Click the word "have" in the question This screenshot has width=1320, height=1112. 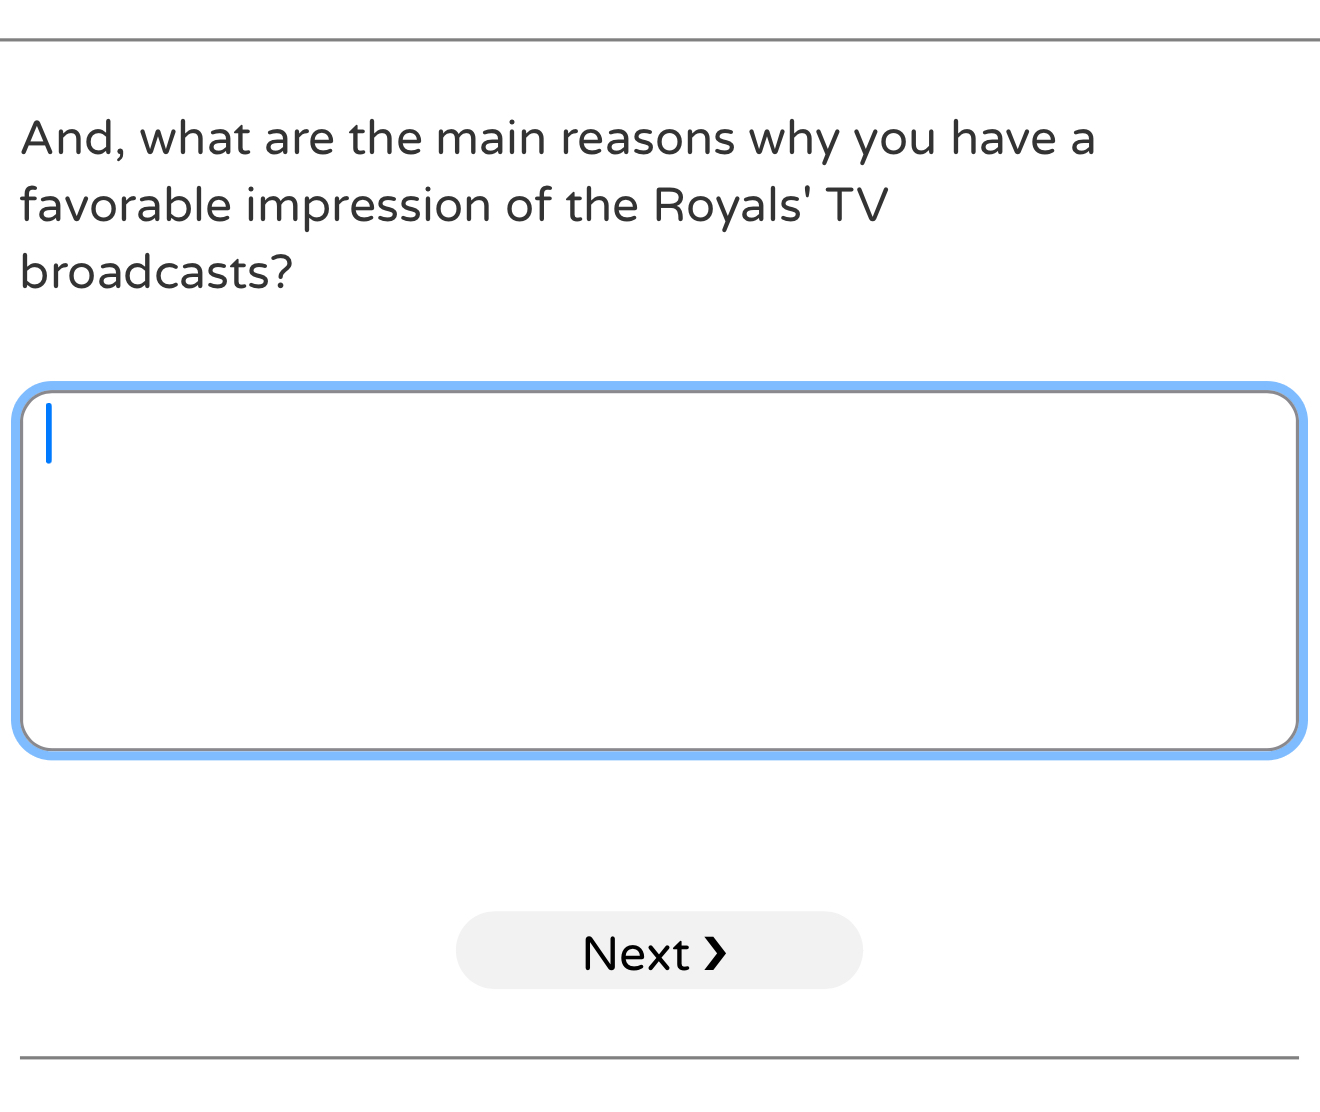point(1003,139)
